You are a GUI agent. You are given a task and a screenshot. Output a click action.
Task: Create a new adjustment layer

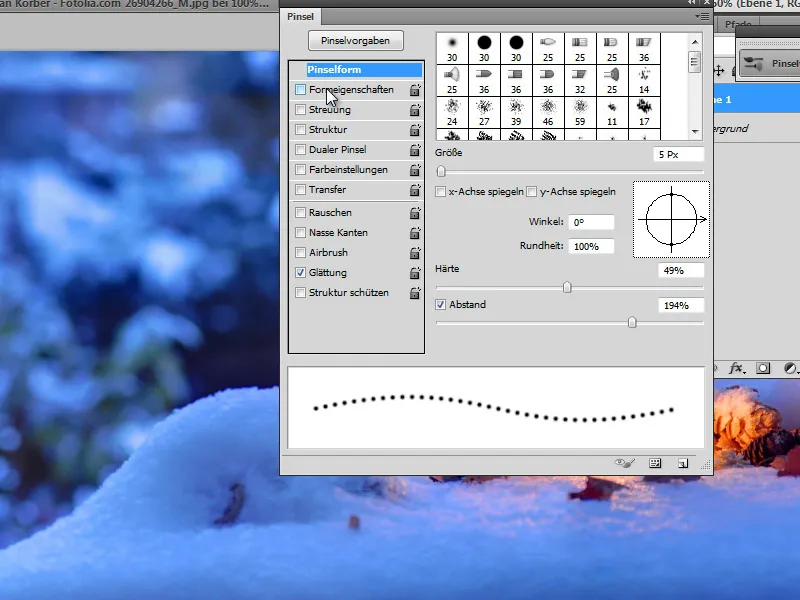pos(790,368)
